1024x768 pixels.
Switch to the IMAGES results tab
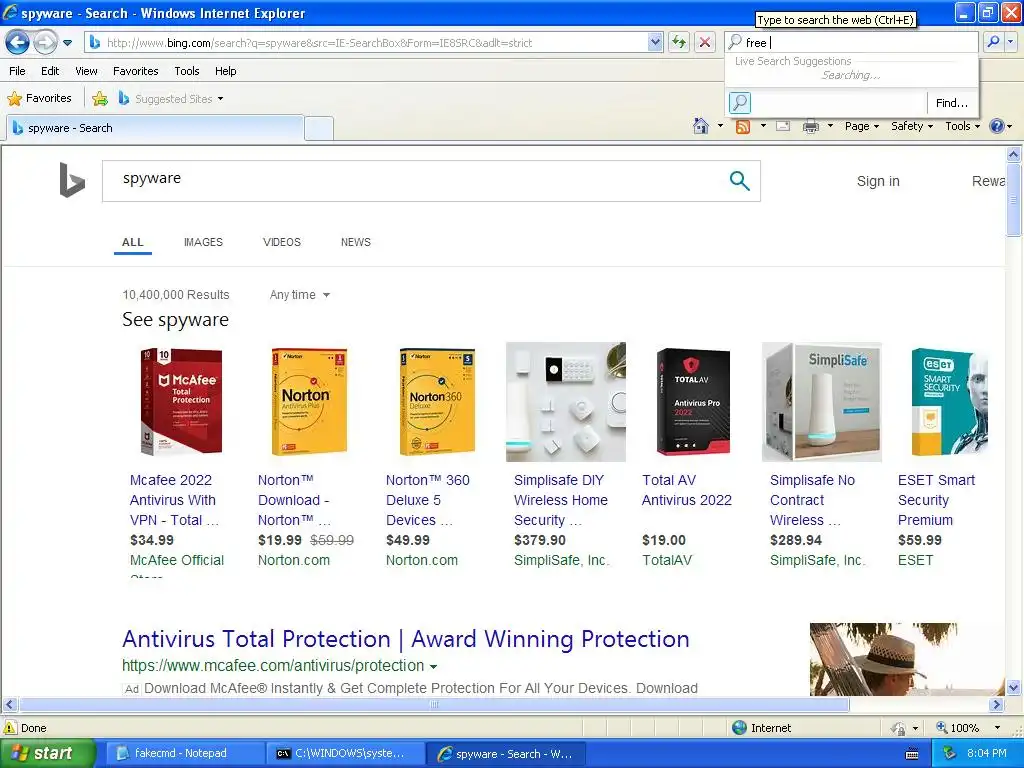(203, 242)
